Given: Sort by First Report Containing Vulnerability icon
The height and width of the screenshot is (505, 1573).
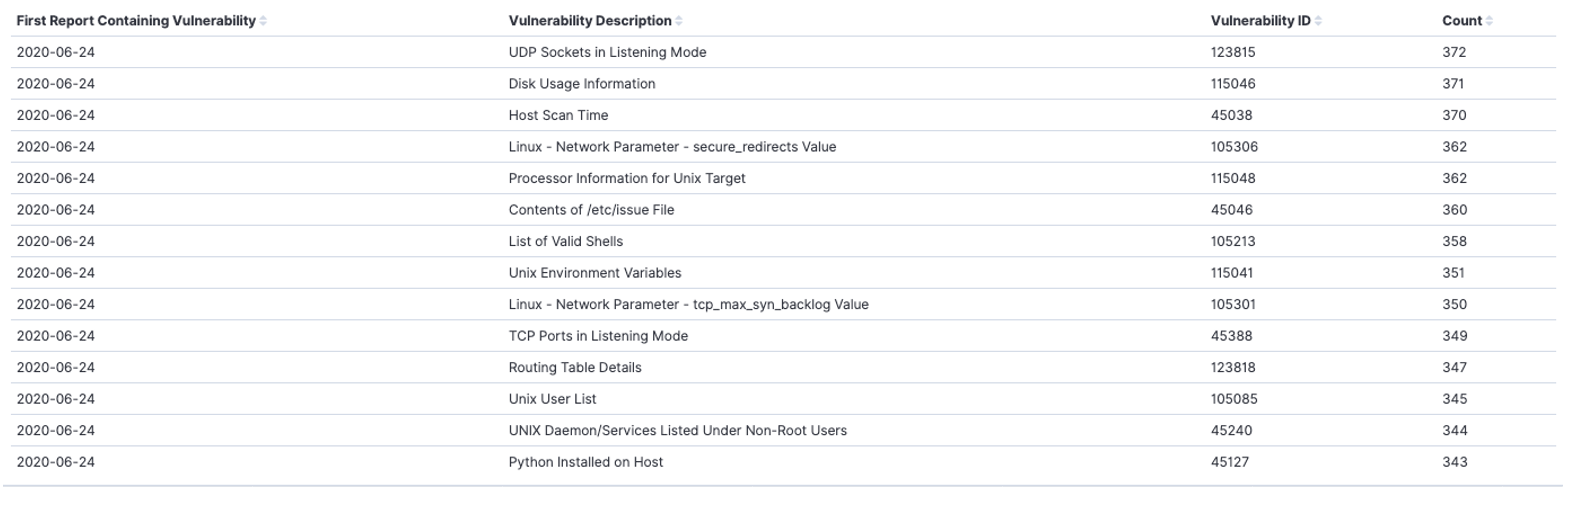Looking at the screenshot, I should click(x=263, y=21).
